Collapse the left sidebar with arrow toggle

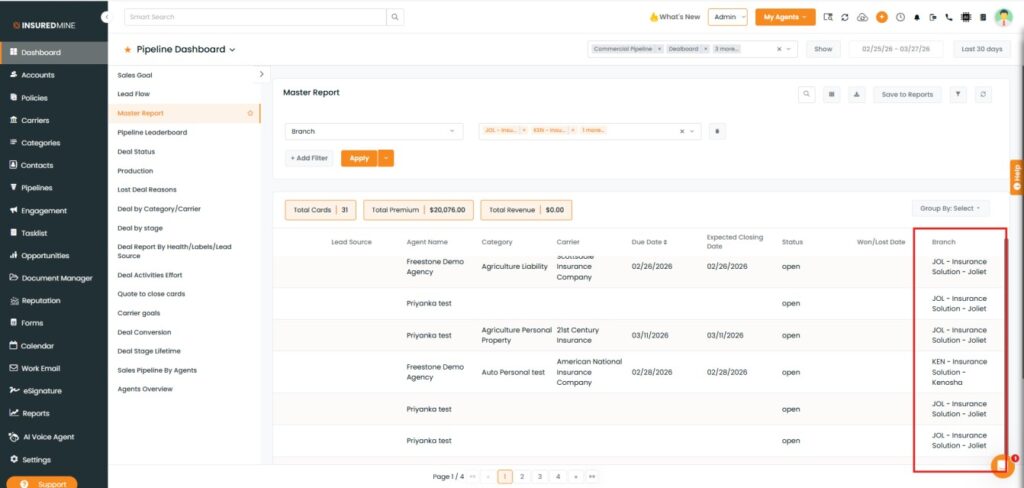106,18
